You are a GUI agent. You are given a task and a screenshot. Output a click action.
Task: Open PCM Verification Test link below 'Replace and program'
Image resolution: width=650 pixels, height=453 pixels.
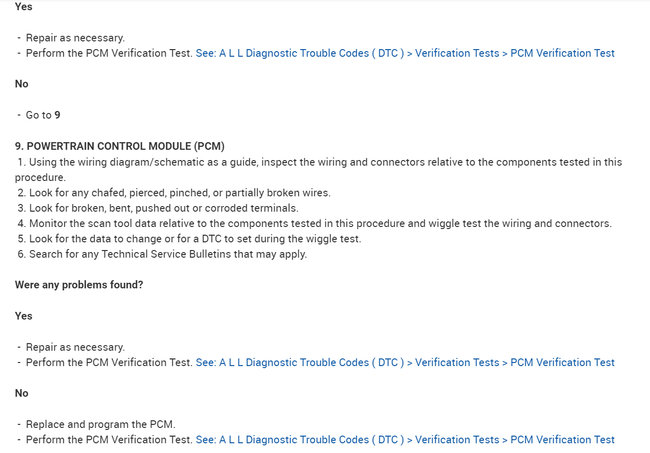coord(405,440)
